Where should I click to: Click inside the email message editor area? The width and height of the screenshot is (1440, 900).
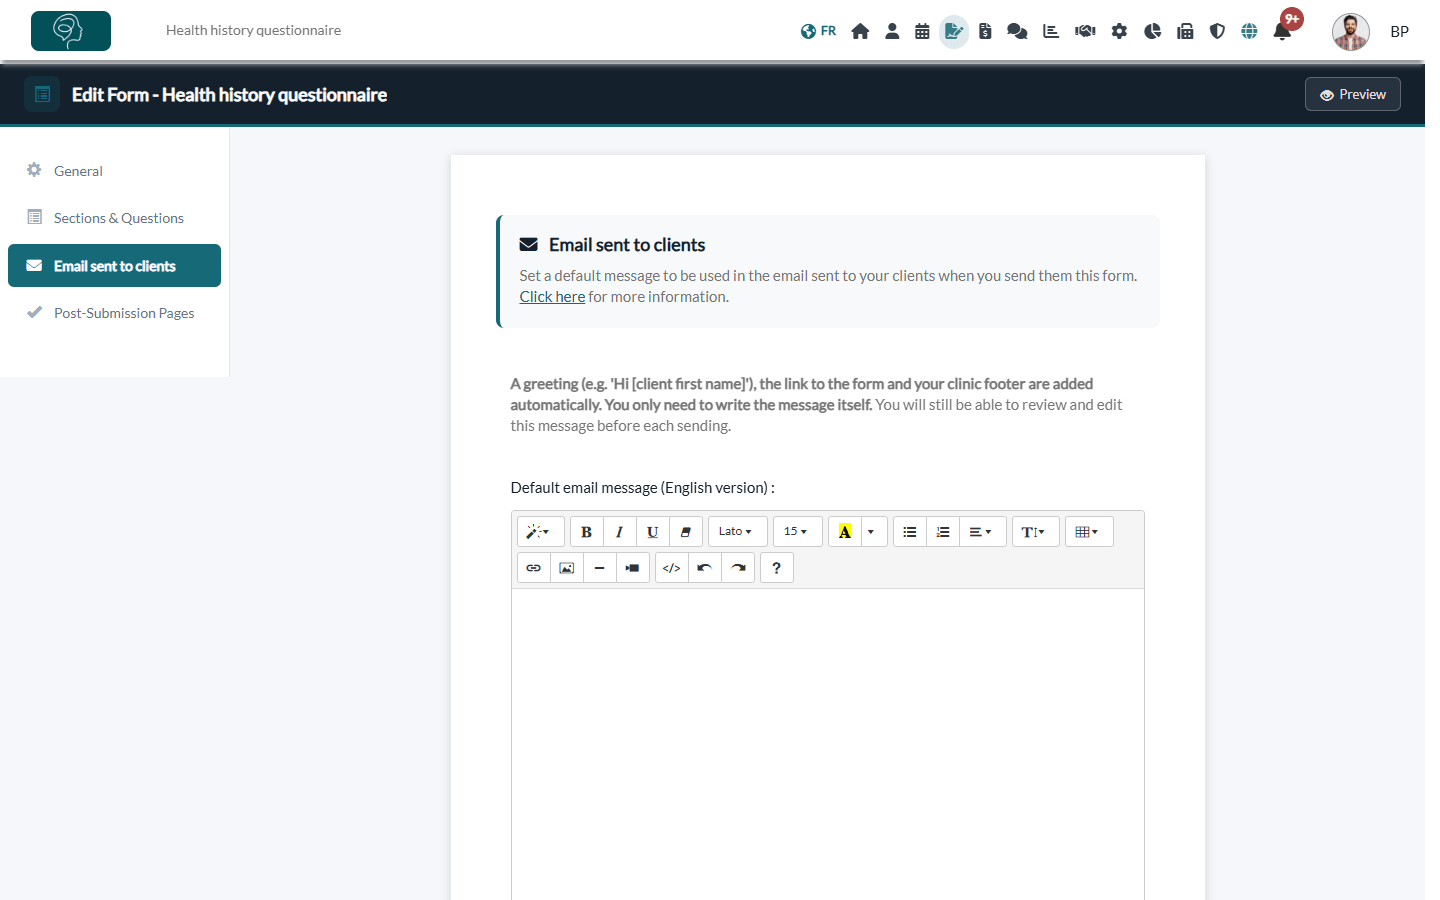pyautogui.click(x=828, y=744)
